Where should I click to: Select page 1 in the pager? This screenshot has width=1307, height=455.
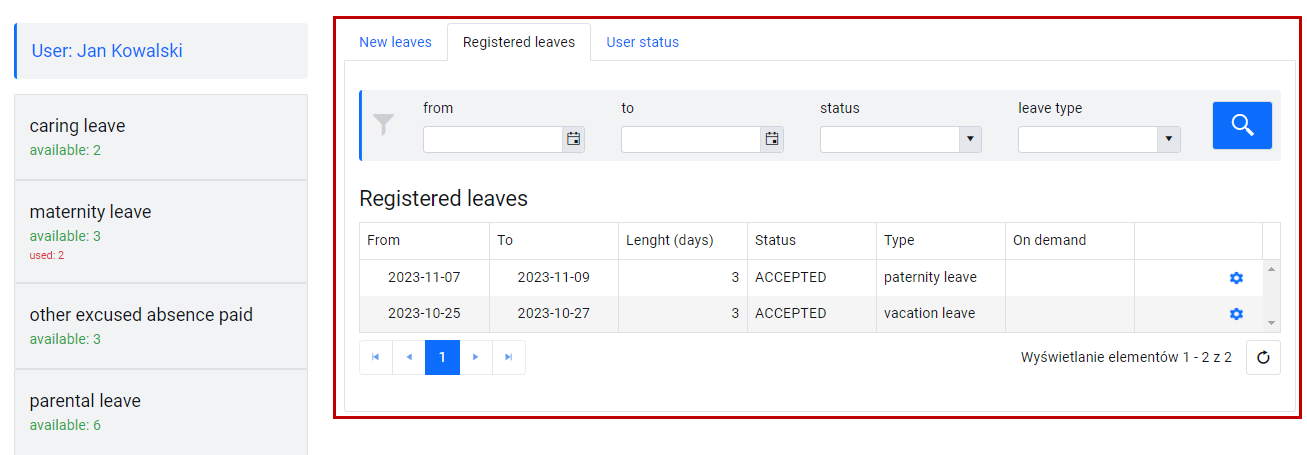tap(442, 357)
